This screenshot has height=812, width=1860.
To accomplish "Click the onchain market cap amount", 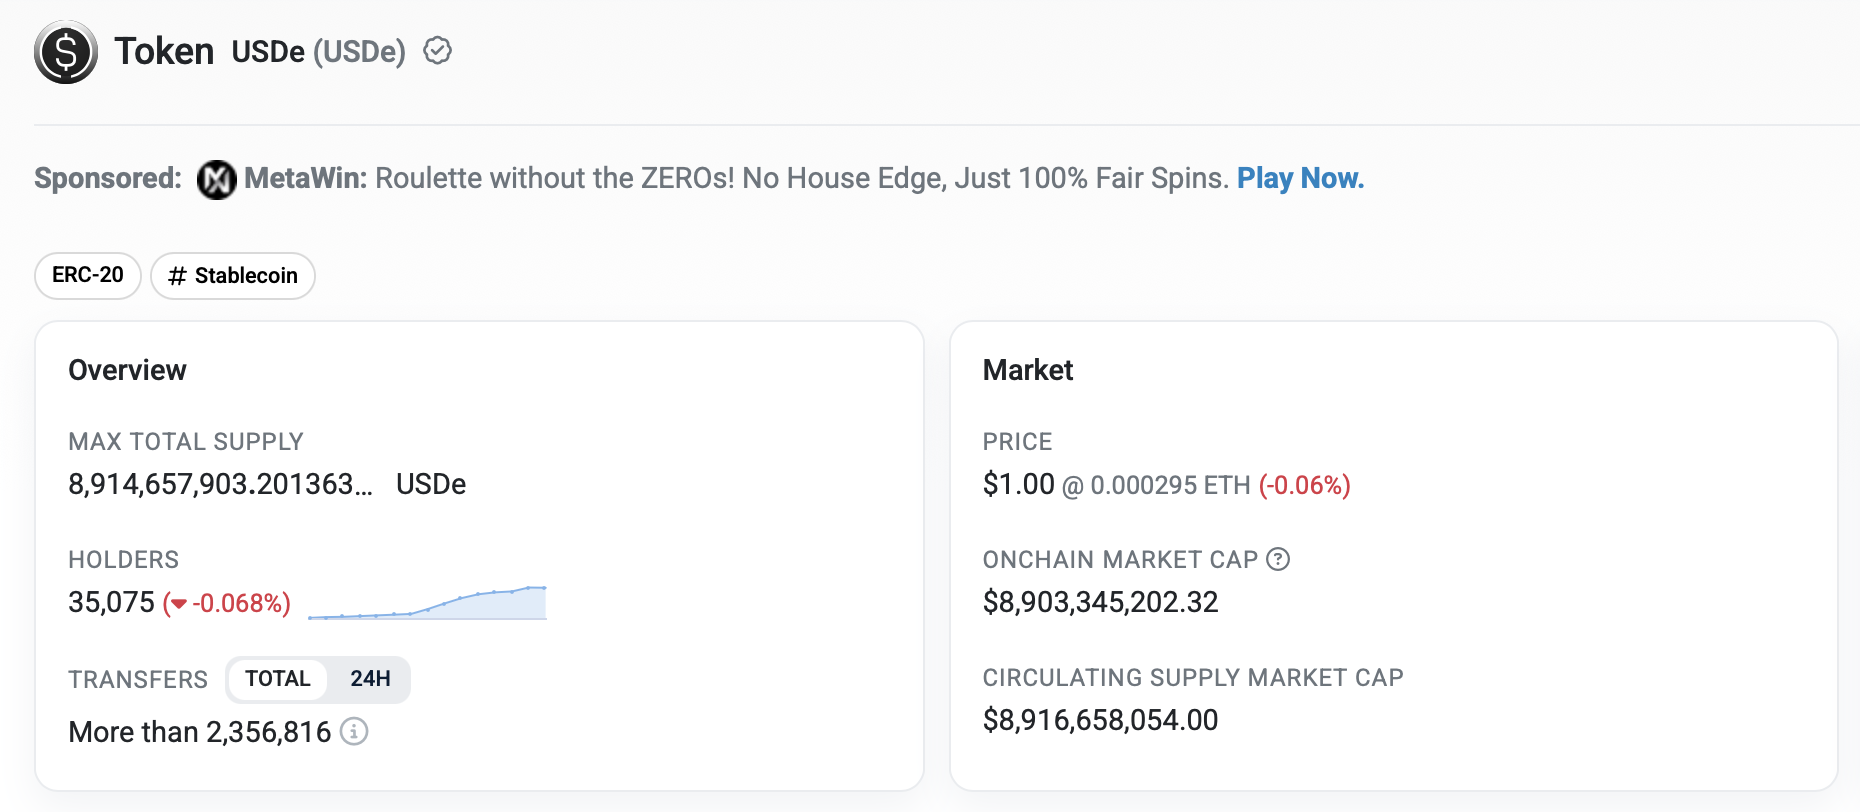I will pyautogui.click(x=1100, y=602).
